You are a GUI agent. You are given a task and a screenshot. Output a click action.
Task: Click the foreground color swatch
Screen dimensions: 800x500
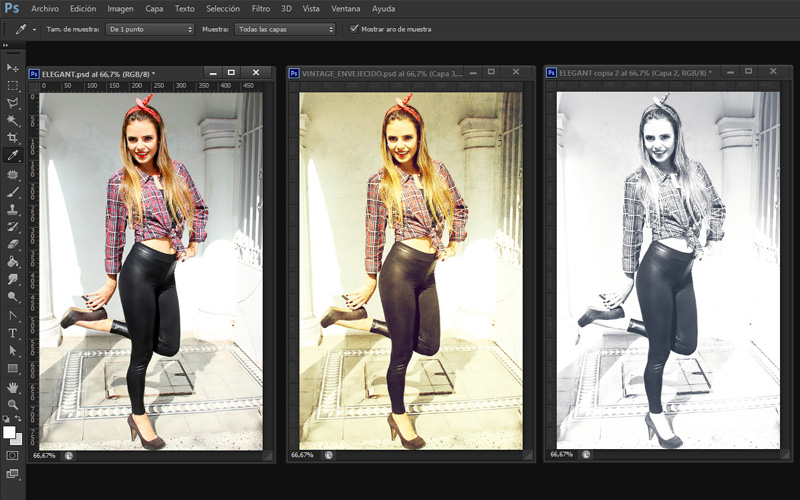[10, 431]
